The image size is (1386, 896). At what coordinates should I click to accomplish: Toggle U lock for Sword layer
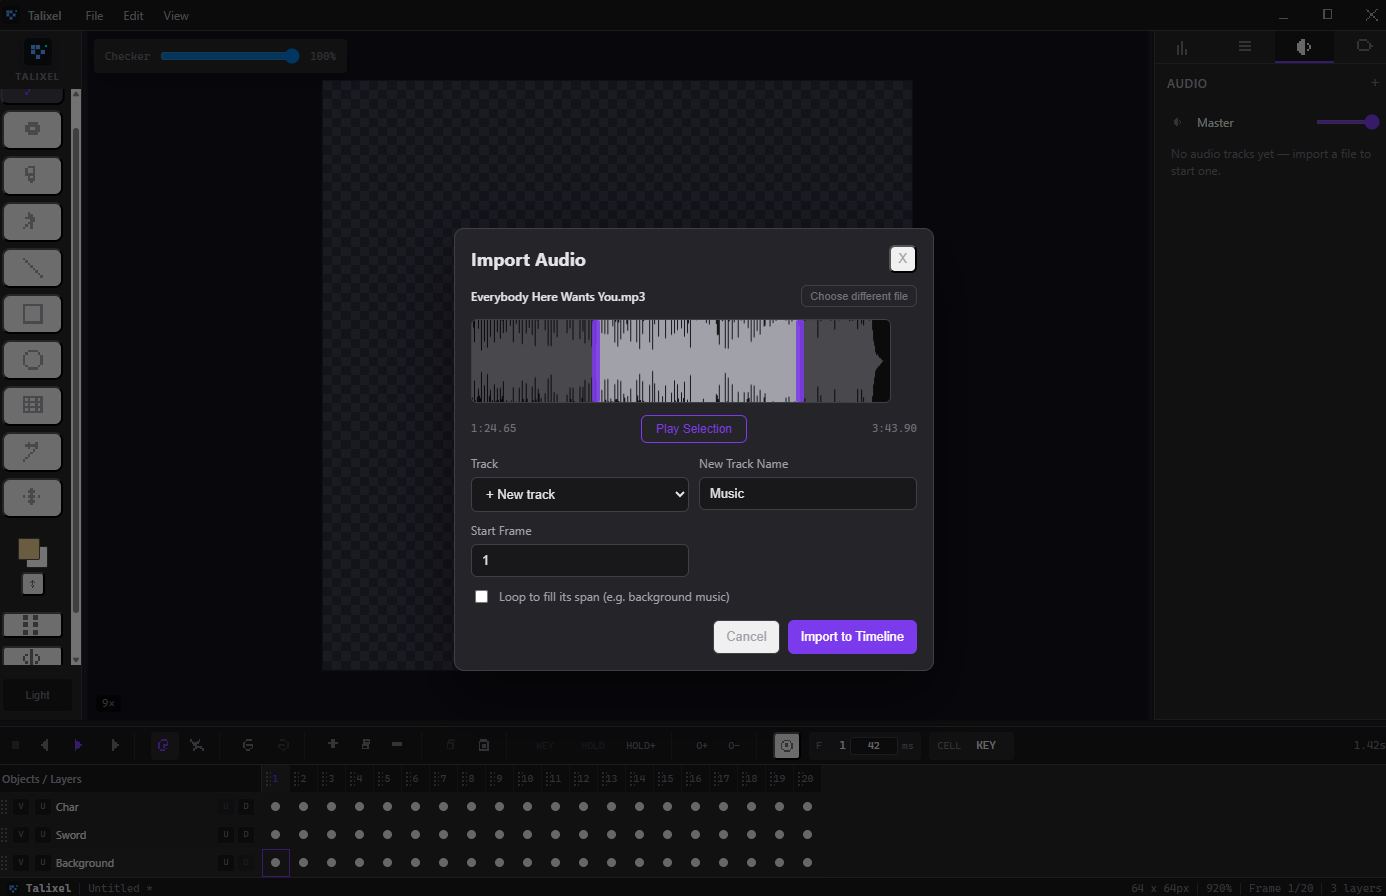pos(43,835)
